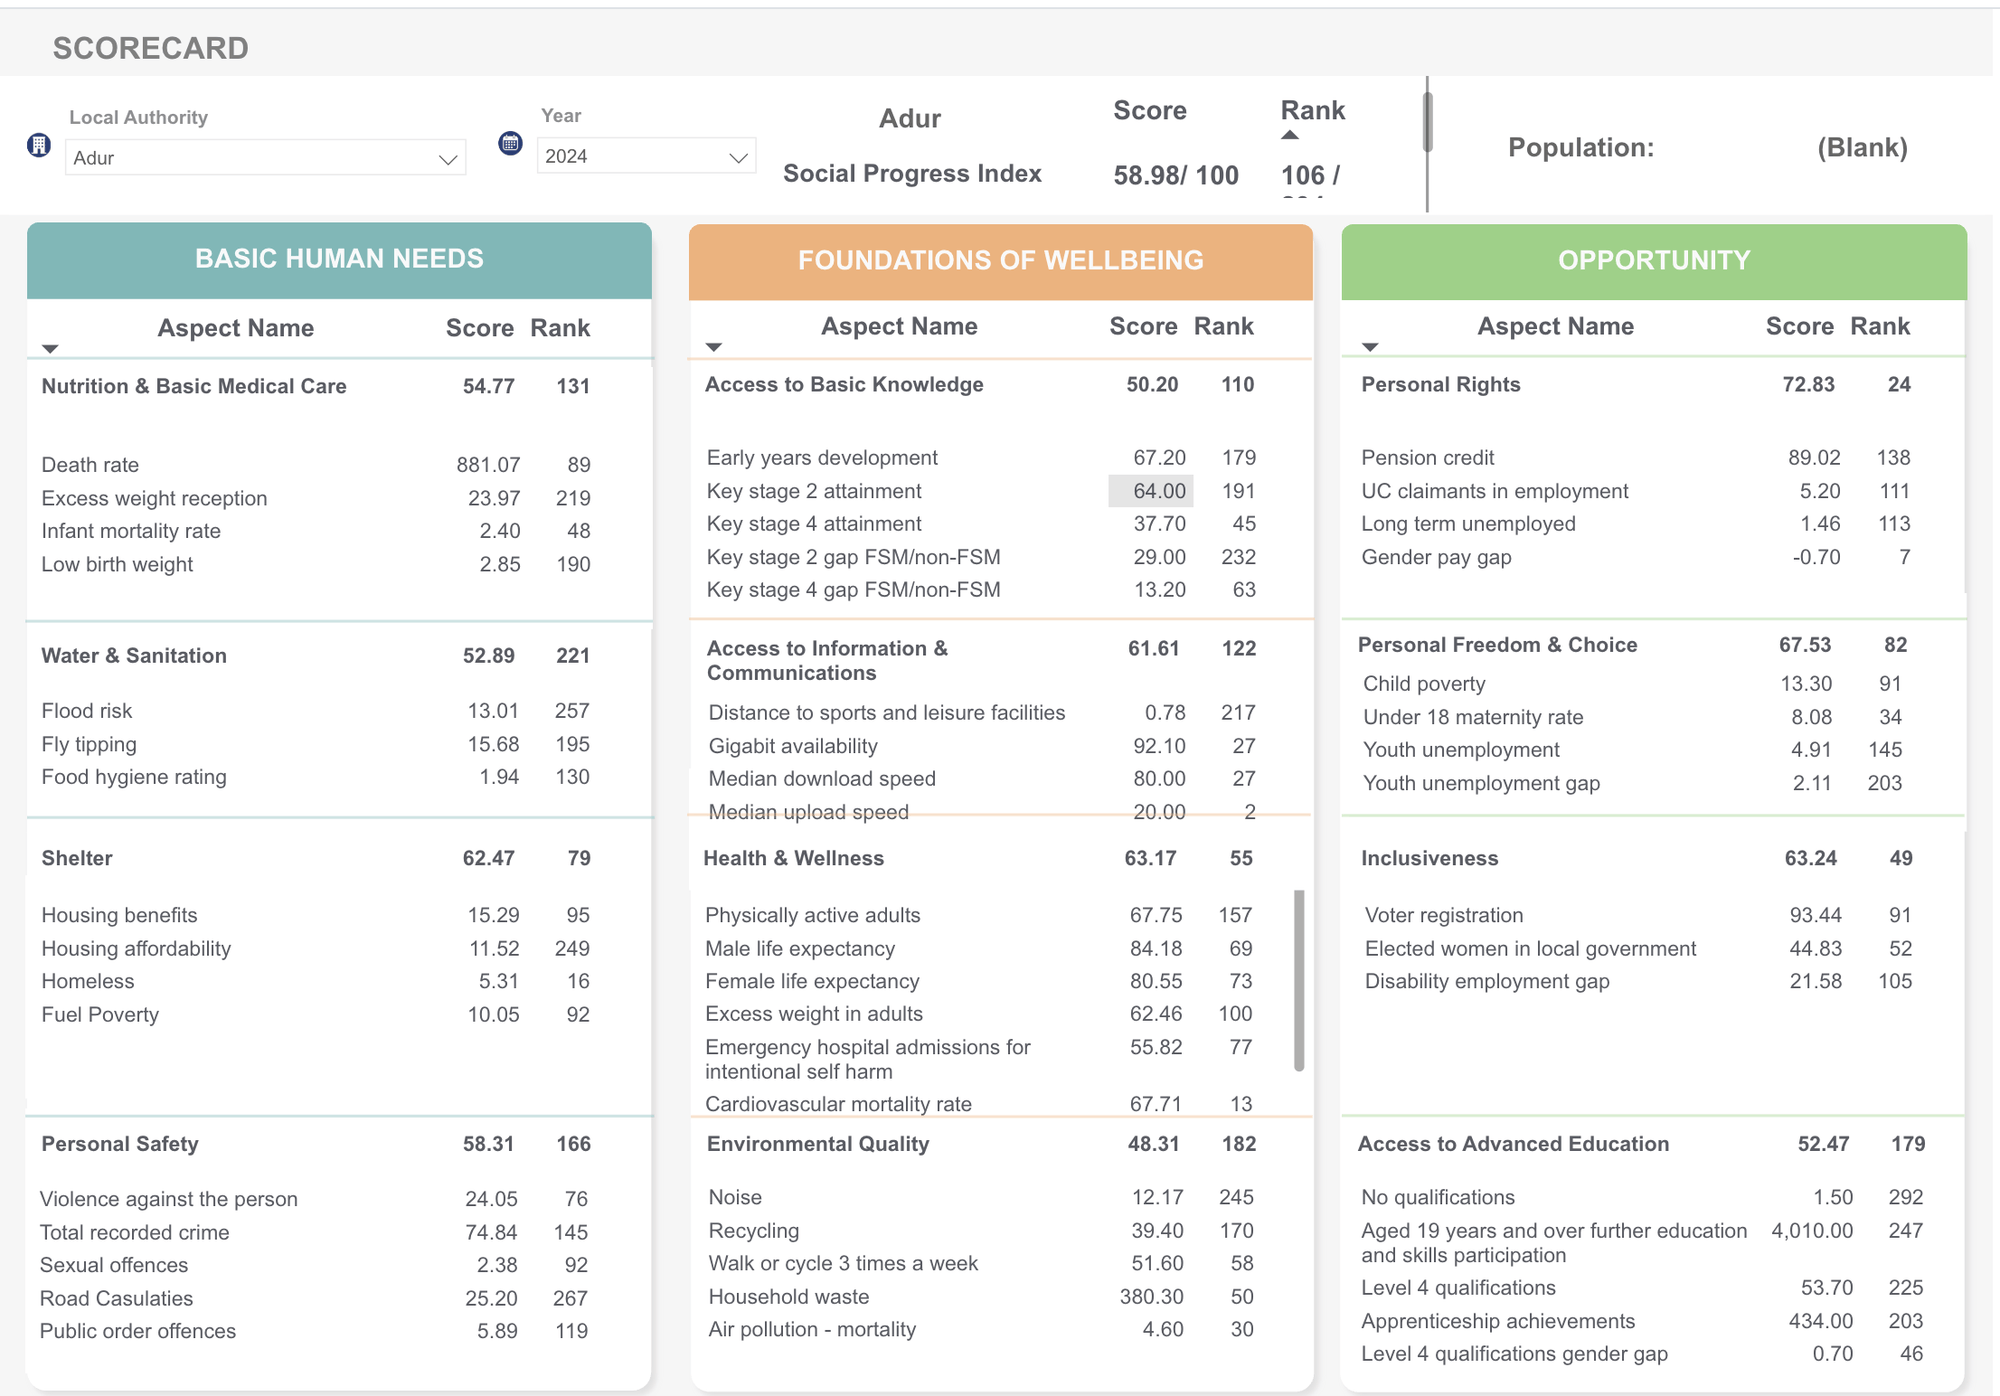Image resolution: width=2000 pixels, height=1396 pixels.
Task: Click the building icon beside Local Authority
Action: click(x=38, y=145)
